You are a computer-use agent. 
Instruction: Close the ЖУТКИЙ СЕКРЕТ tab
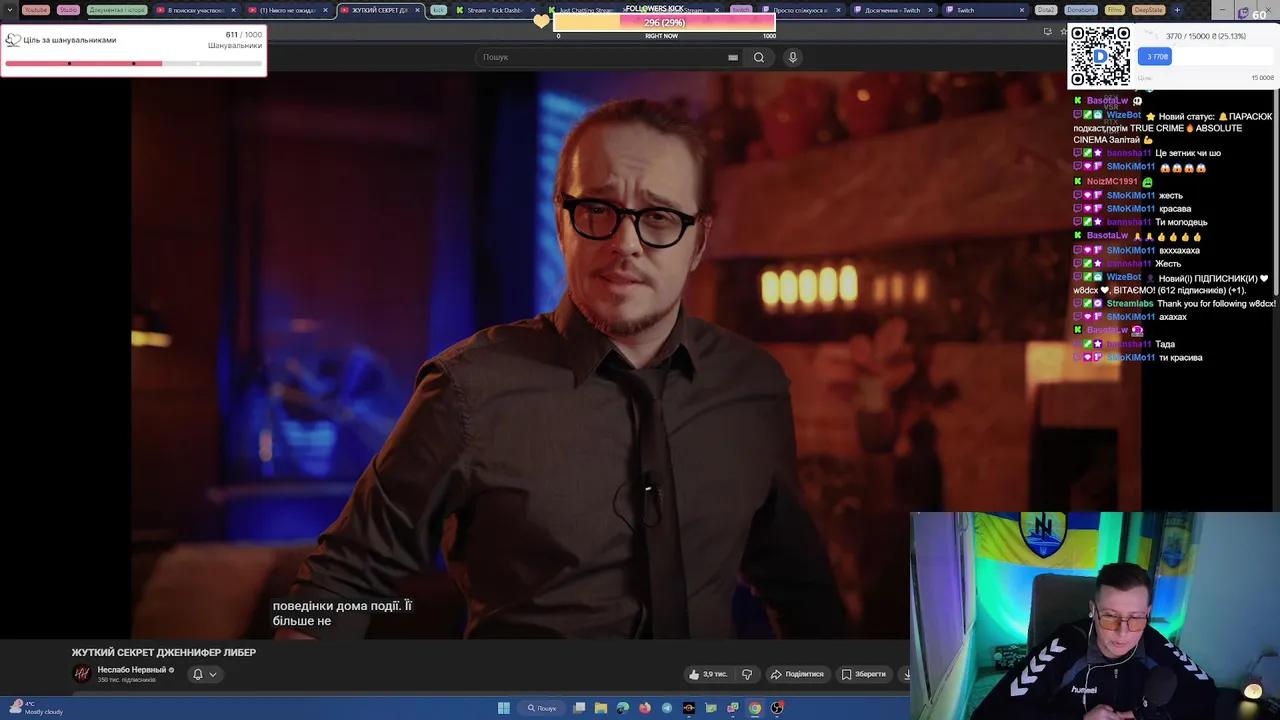tap(417, 10)
